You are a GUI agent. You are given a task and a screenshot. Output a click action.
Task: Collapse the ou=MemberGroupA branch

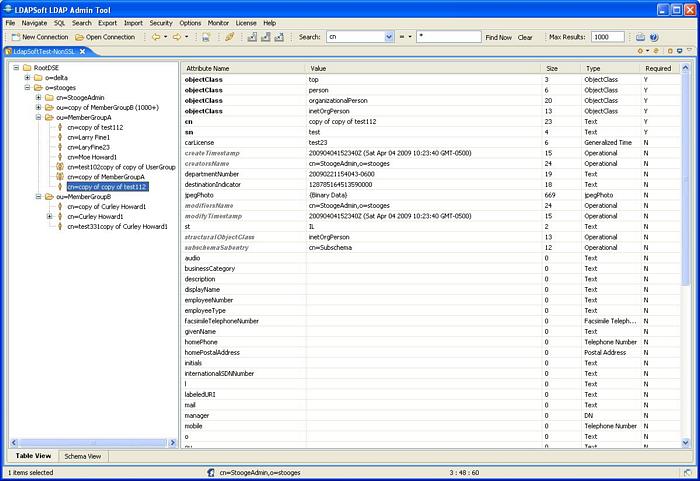38,117
